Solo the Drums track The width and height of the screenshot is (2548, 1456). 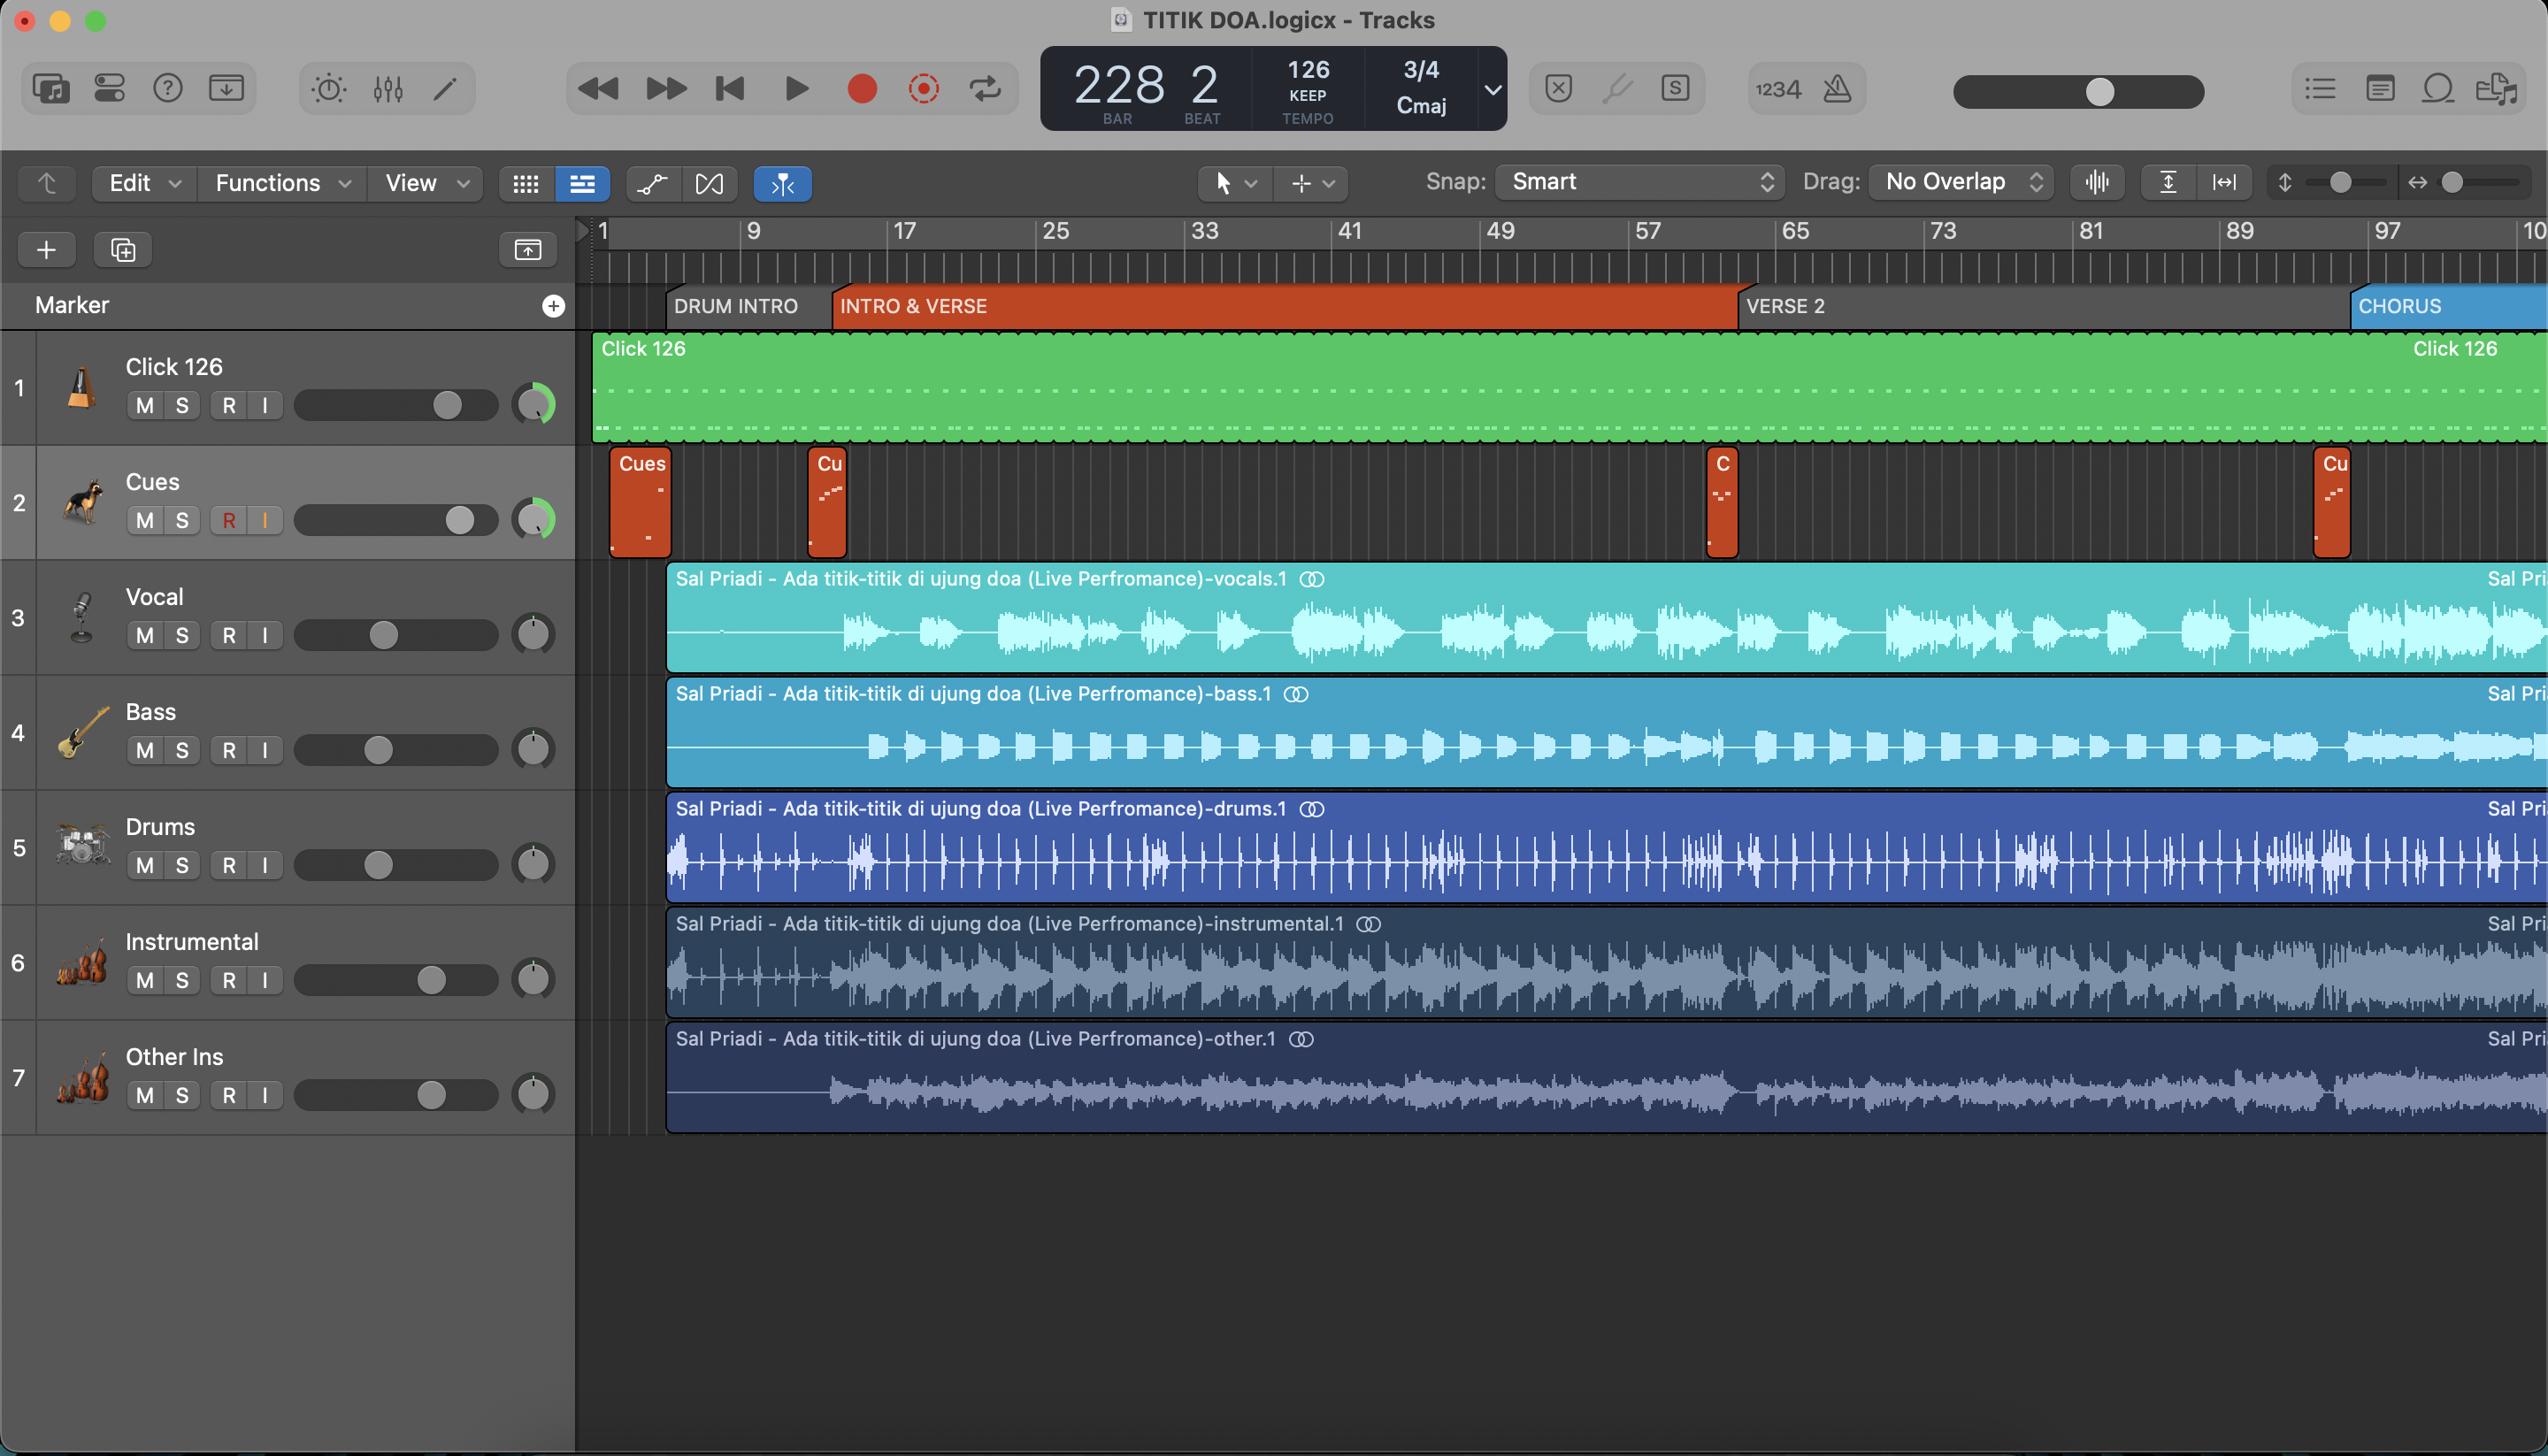(182, 865)
